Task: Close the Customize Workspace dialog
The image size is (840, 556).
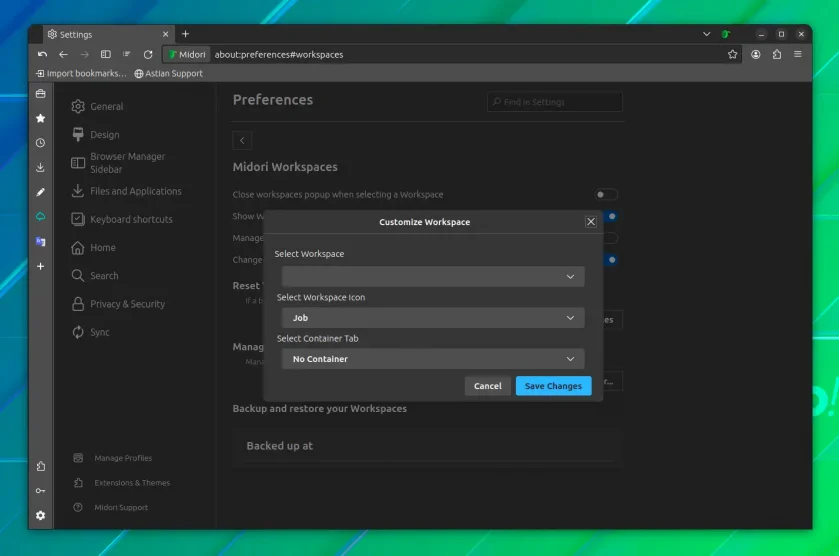Action: coord(591,221)
